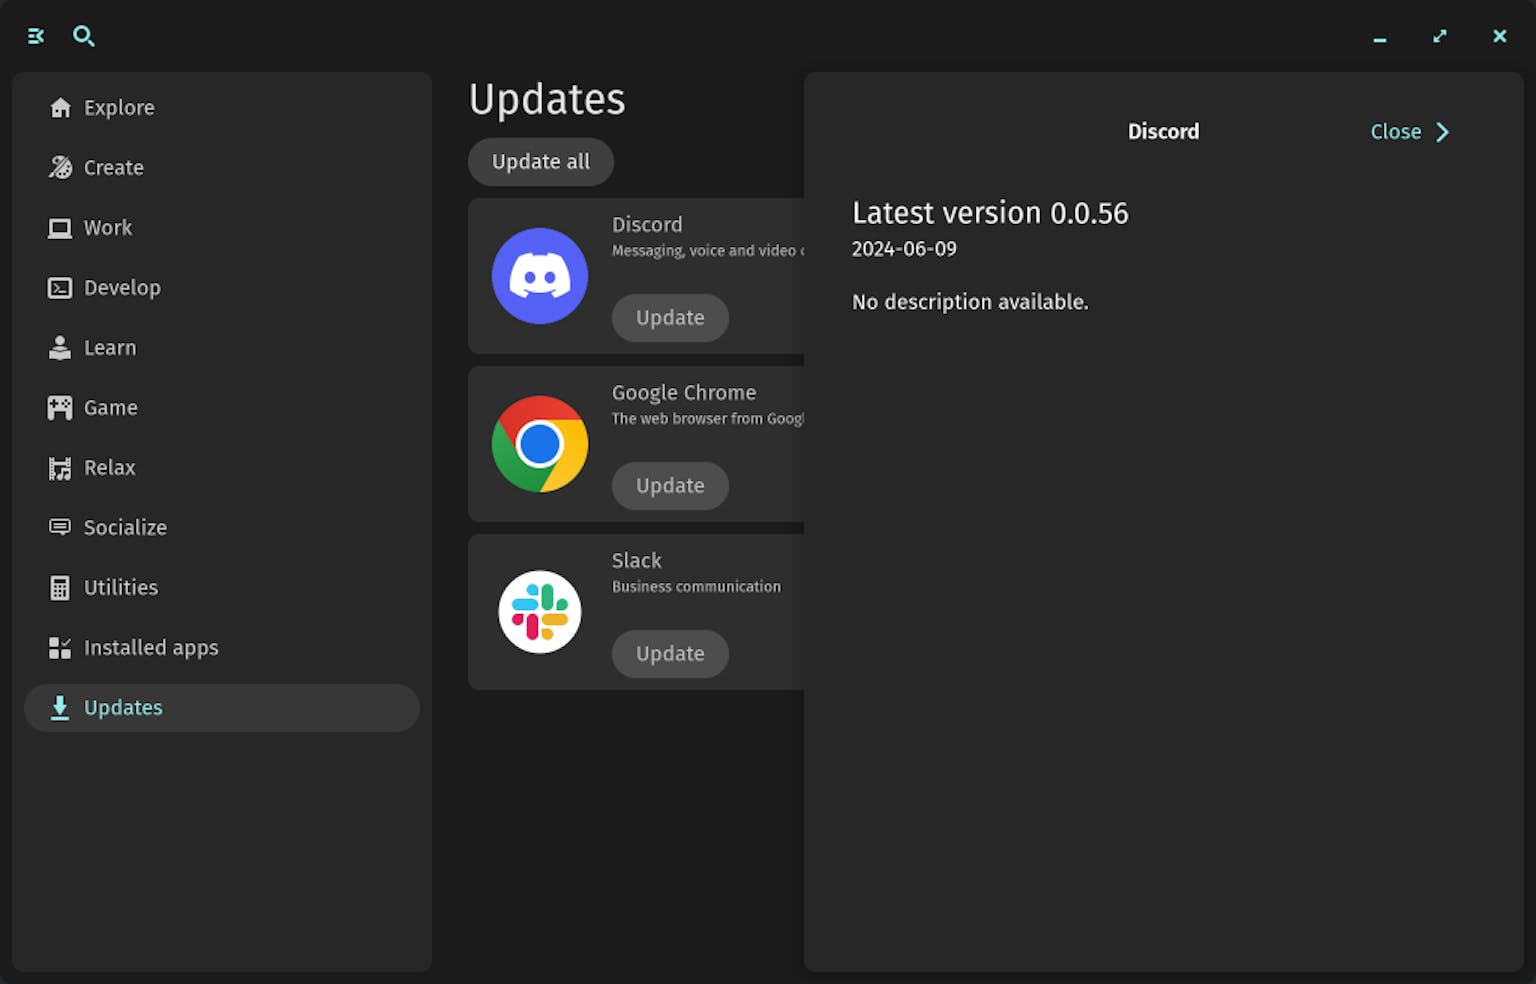Open the Socialize category
Viewport: 1536px width, 984px height.
point(126,527)
